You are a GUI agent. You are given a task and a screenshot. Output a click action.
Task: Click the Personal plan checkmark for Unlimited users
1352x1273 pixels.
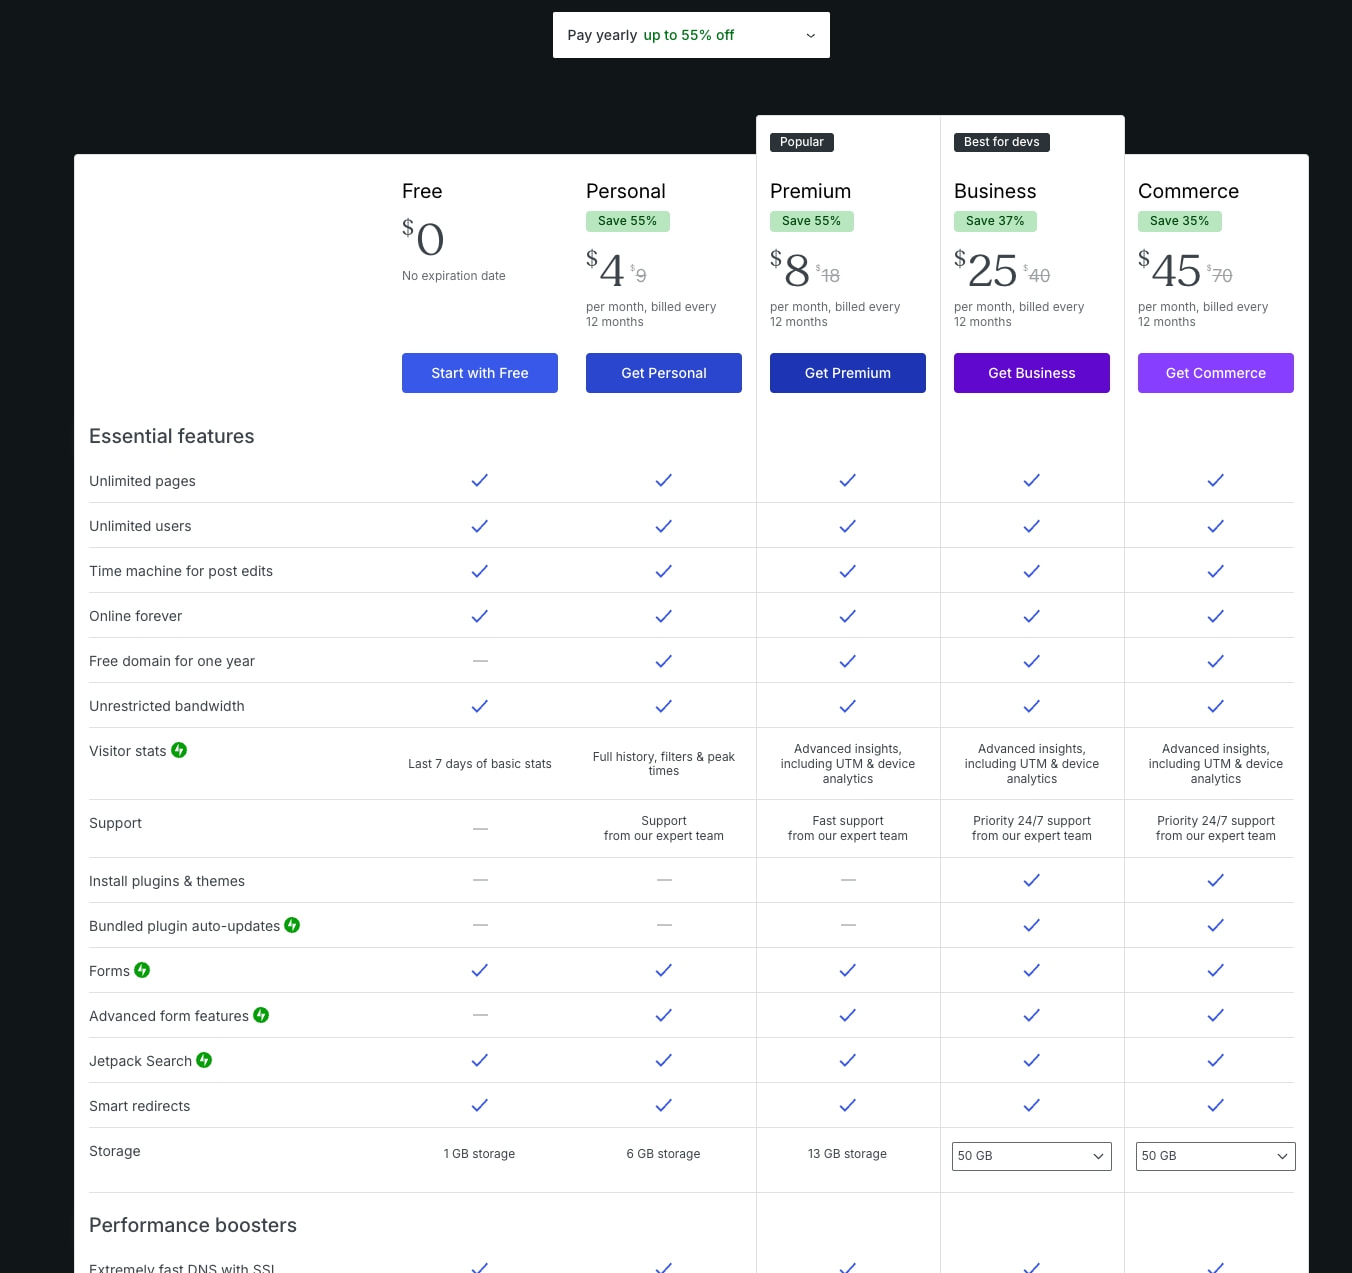pyautogui.click(x=664, y=526)
